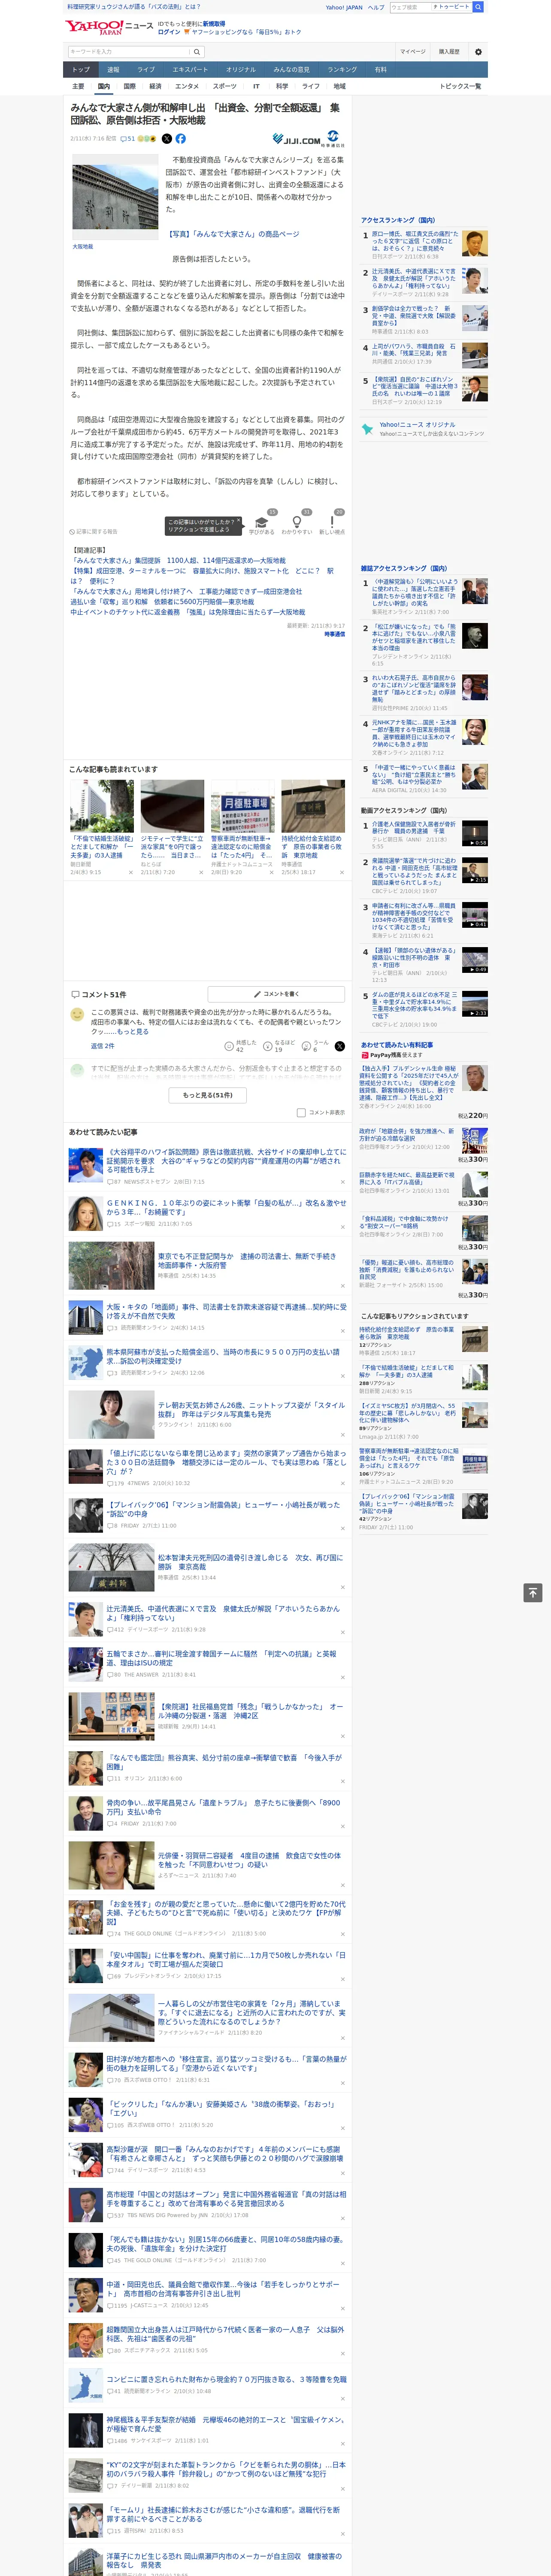
Task: Click the もっと見る(51件) button
Action: click(x=207, y=1095)
